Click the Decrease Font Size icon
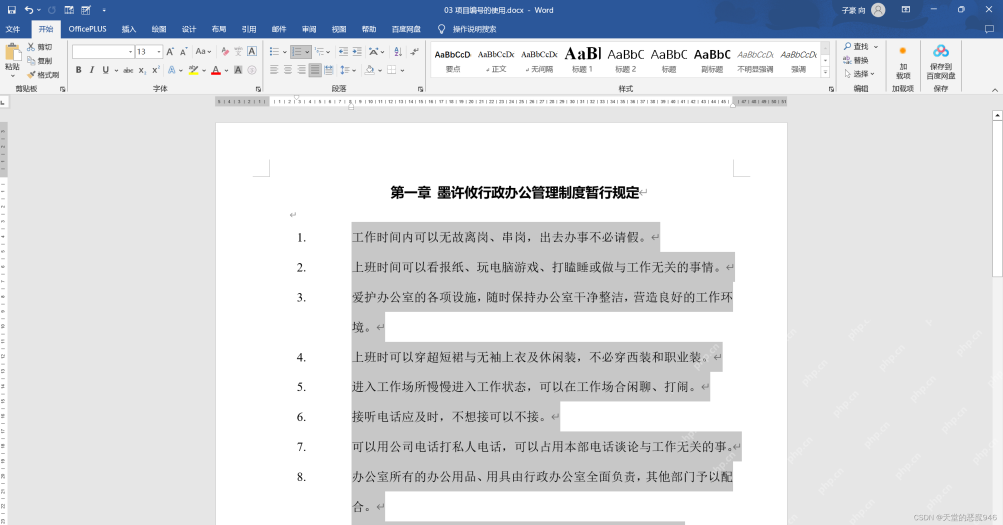 pyautogui.click(x=184, y=51)
